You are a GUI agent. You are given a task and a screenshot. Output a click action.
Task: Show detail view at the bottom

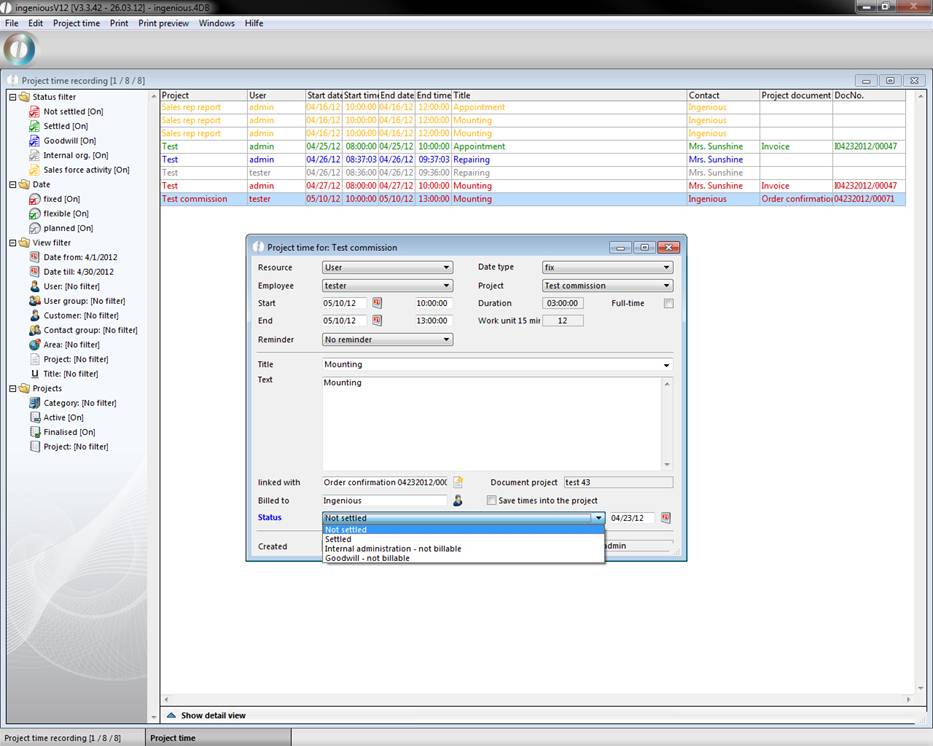point(212,715)
